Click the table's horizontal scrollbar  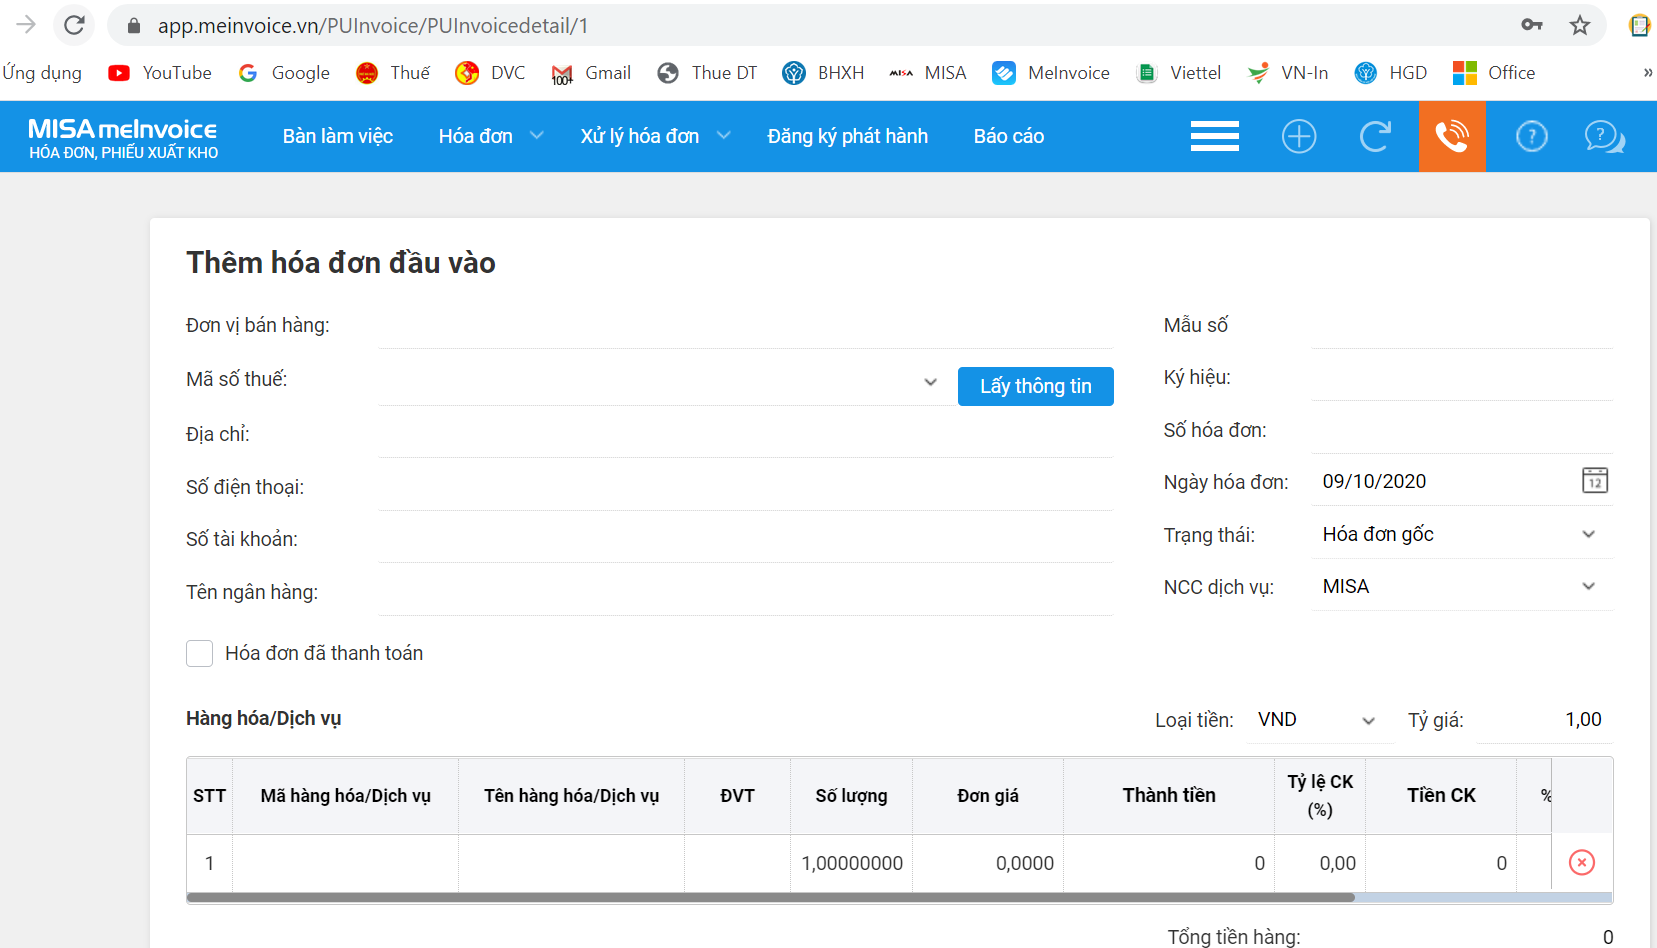(x=770, y=898)
